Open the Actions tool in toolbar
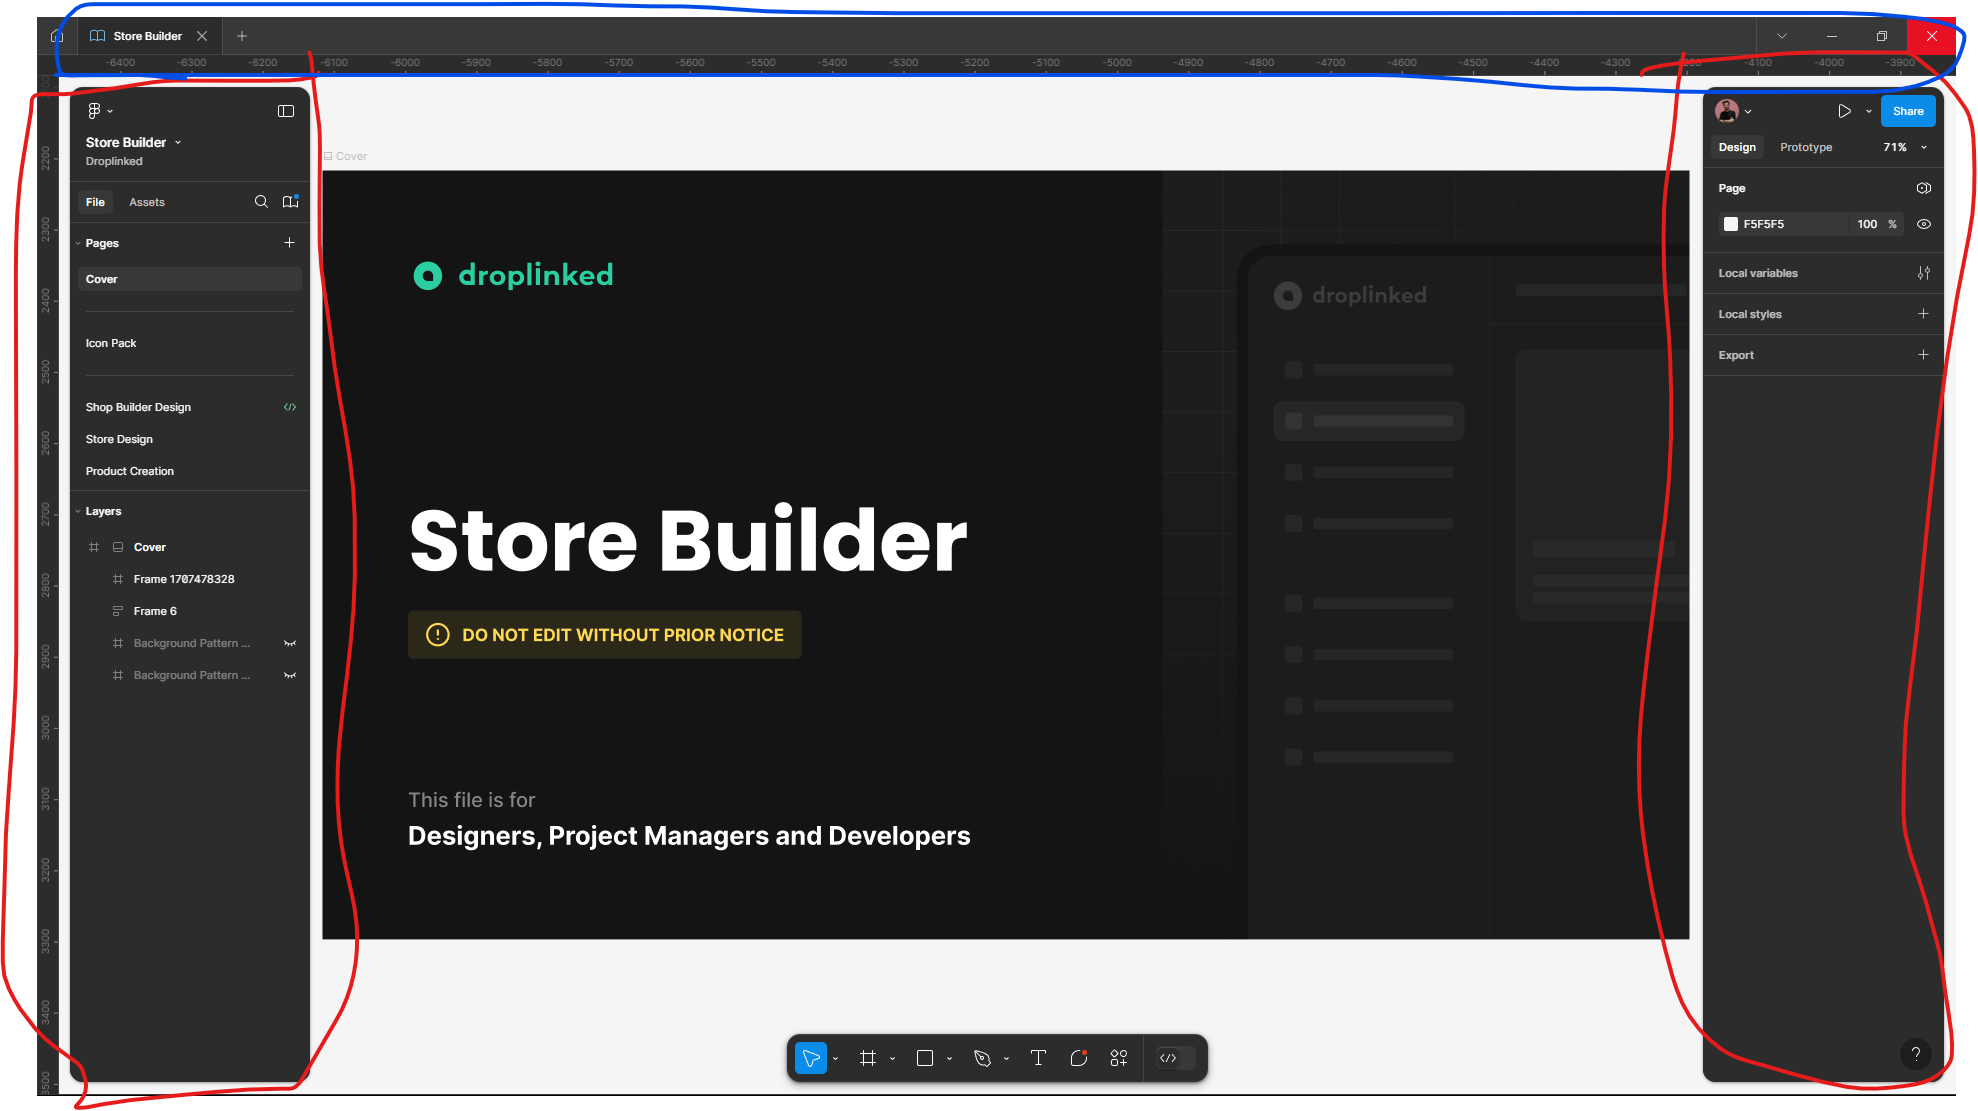This screenshot has height=1111, width=1978. (1119, 1058)
